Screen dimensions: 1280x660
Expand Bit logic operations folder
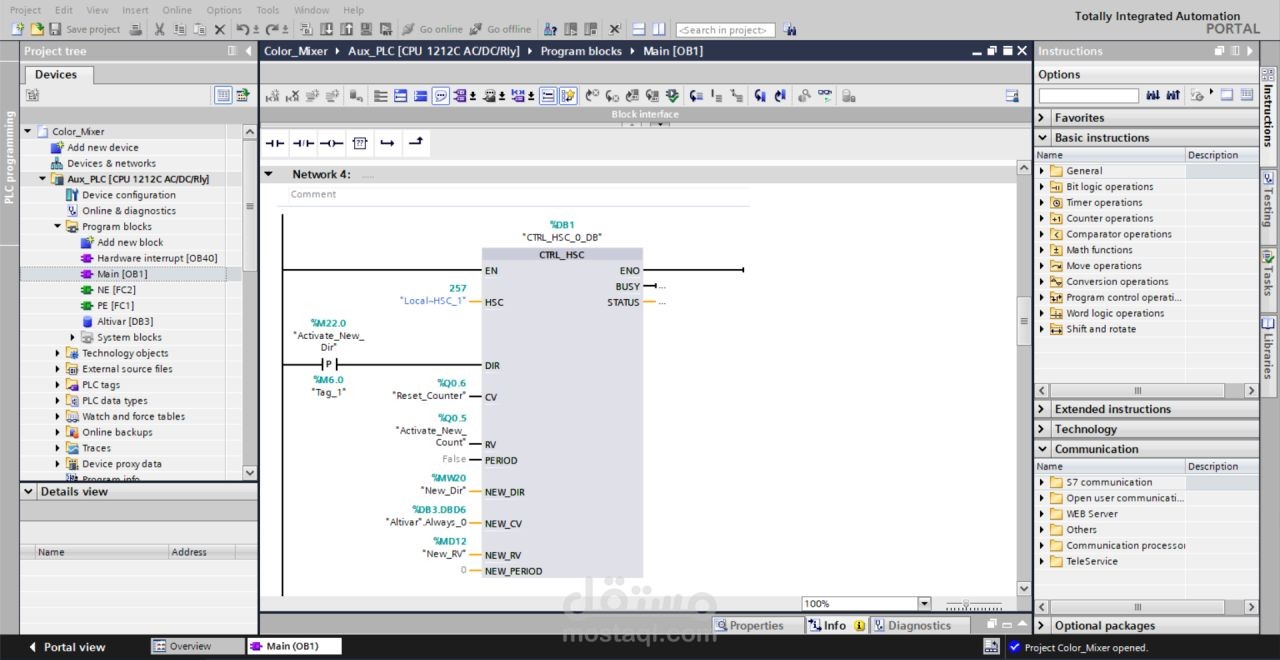click(x=1042, y=187)
